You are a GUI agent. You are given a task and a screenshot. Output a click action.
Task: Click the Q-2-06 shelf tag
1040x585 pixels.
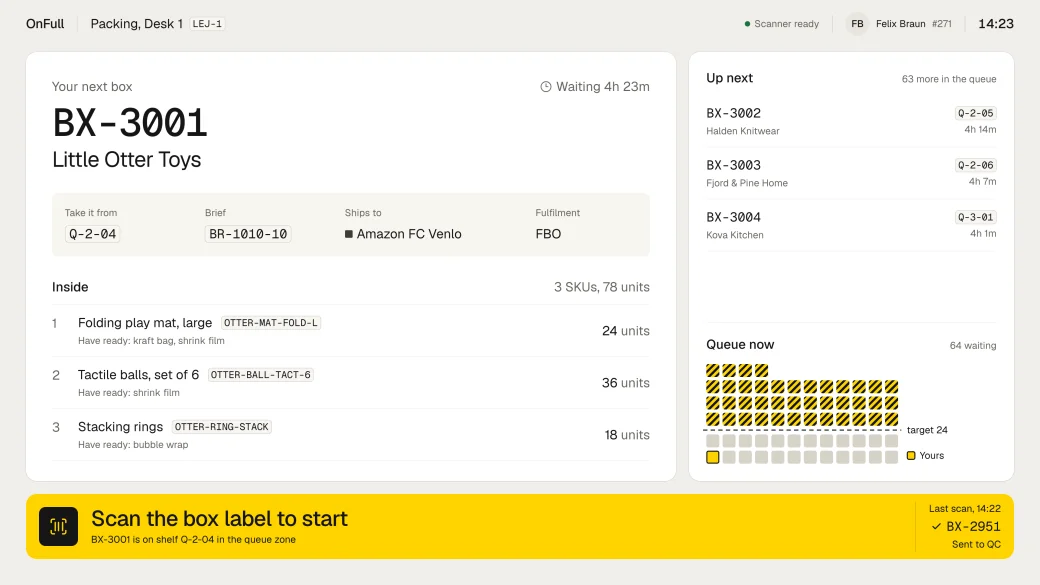tap(976, 165)
